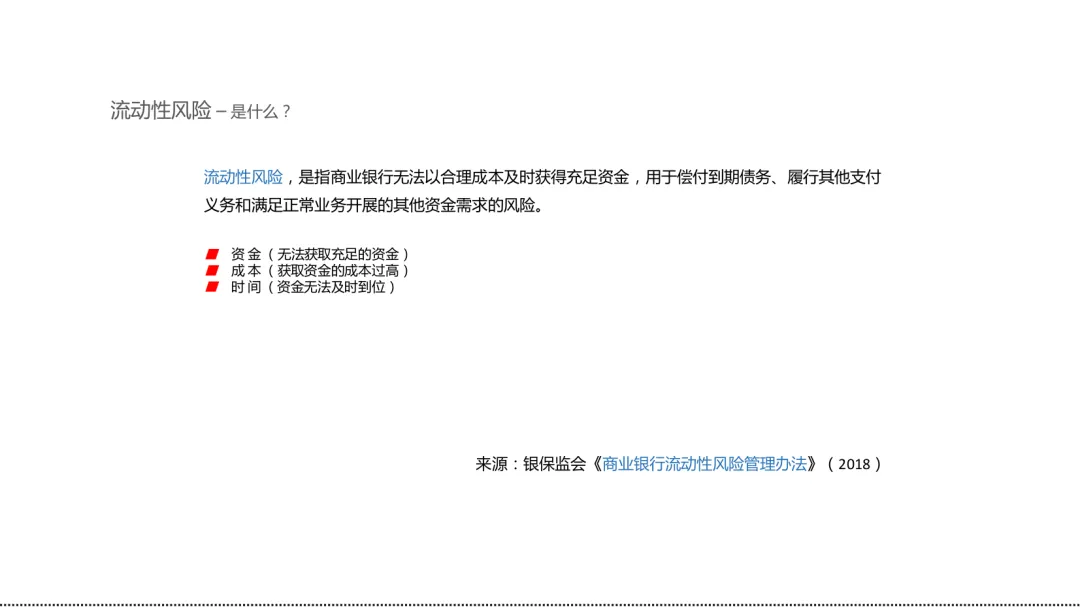Open the blue 流动性风险 link in the definition

[243, 177]
